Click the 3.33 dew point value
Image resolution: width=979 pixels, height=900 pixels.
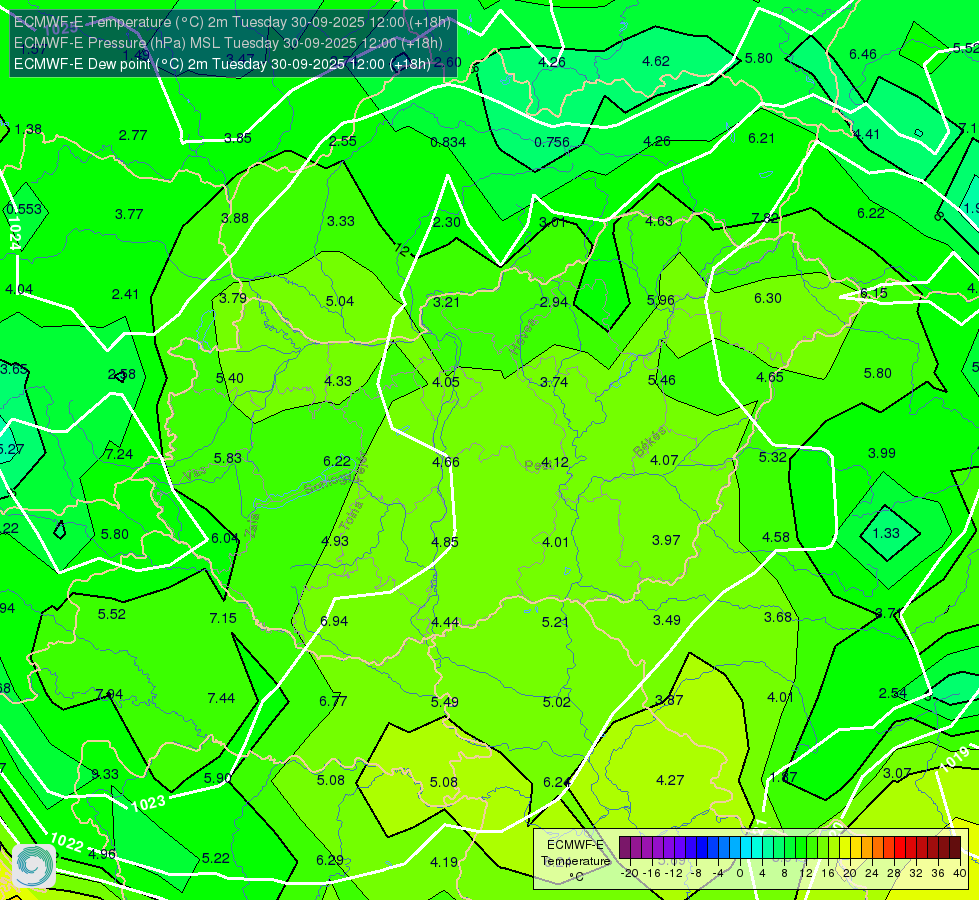point(341,221)
